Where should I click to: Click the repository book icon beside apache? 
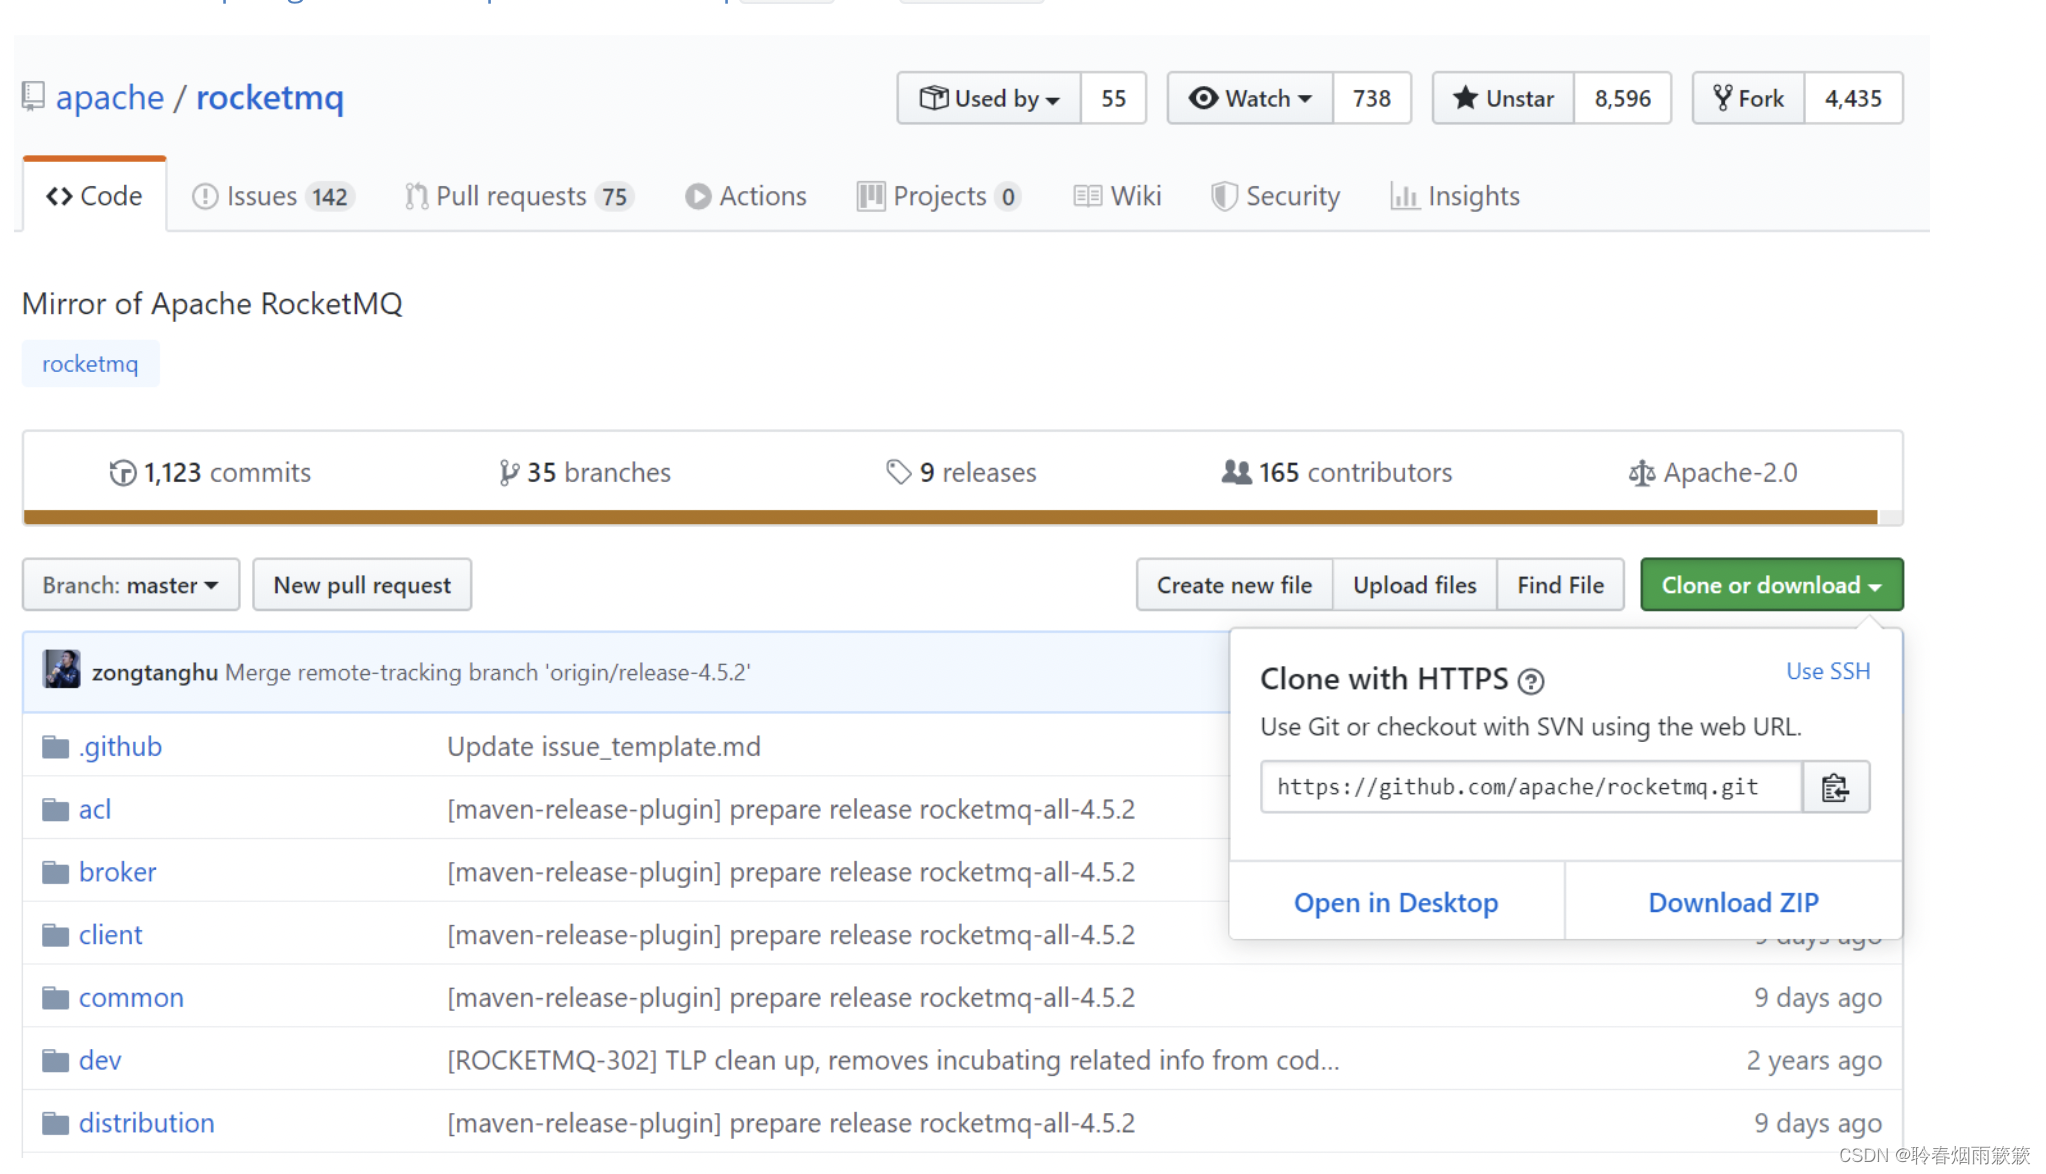click(x=33, y=97)
